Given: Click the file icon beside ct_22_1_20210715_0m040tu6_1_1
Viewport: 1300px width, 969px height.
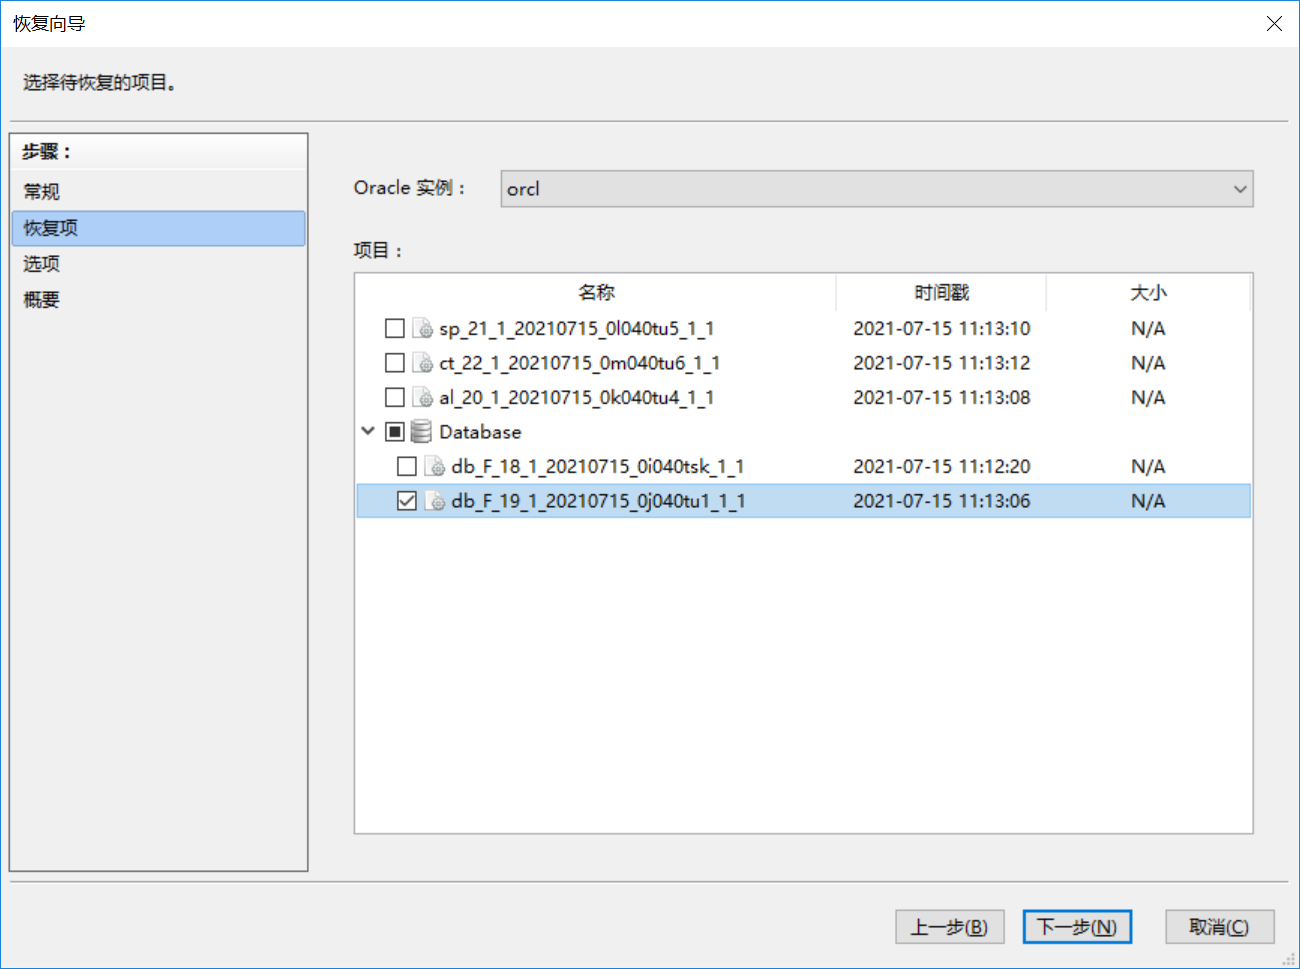Looking at the screenshot, I should tap(423, 363).
